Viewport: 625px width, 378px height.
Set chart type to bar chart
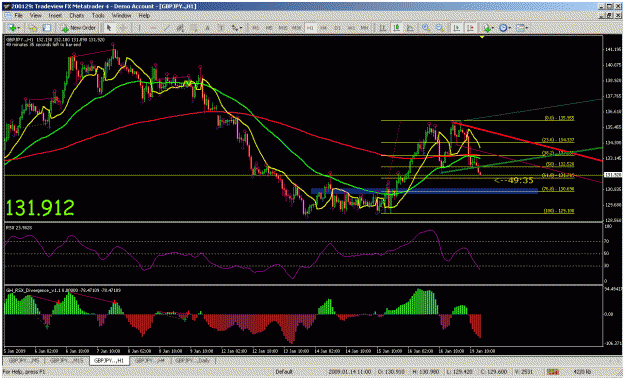pos(383,28)
